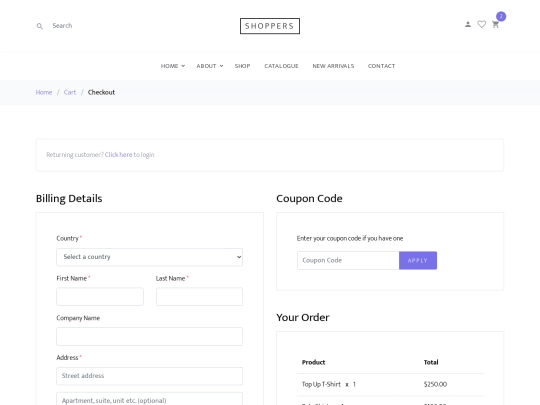540x405 pixels.
Task: Focus the Apartment, suite, unit field
Action: 149,399
